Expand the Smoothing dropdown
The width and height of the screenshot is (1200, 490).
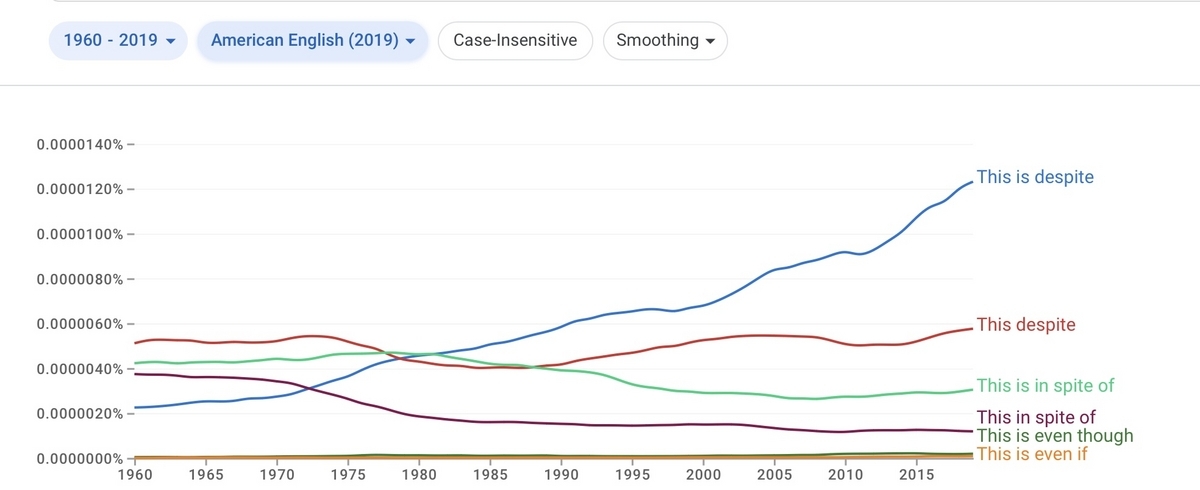(665, 41)
